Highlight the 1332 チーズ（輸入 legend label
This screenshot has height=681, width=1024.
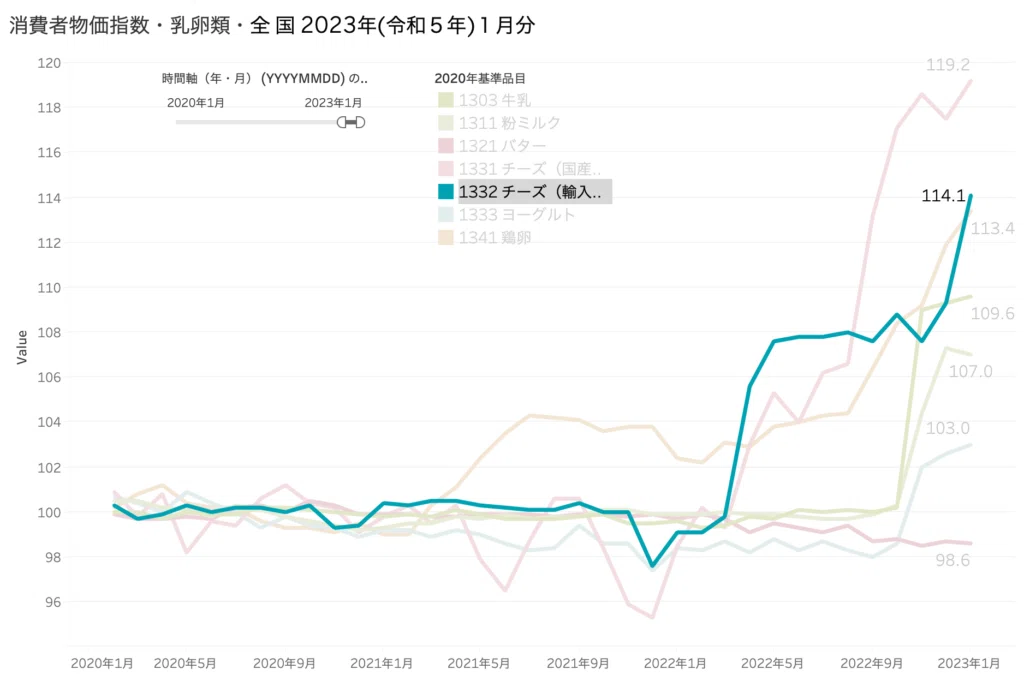click(530, 191)
